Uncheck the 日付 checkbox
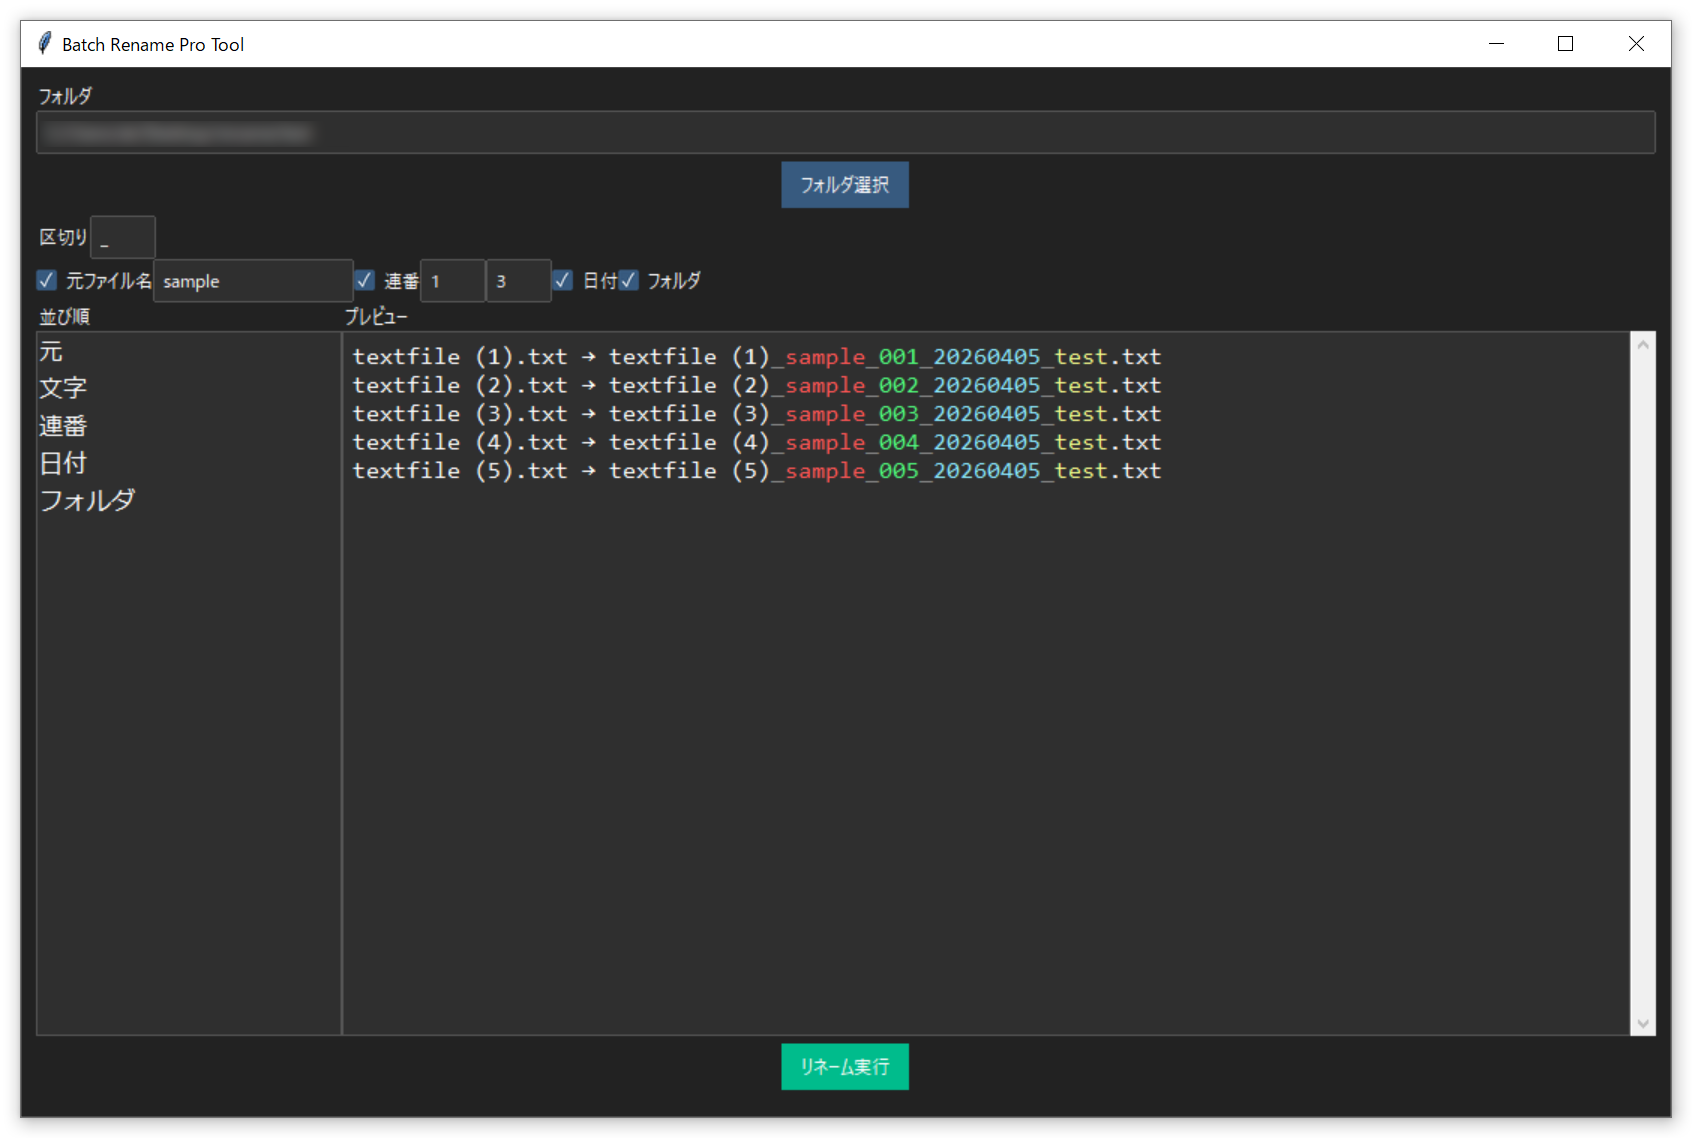Screen dimensions: 1692x1138 click(x=563, y=280)
